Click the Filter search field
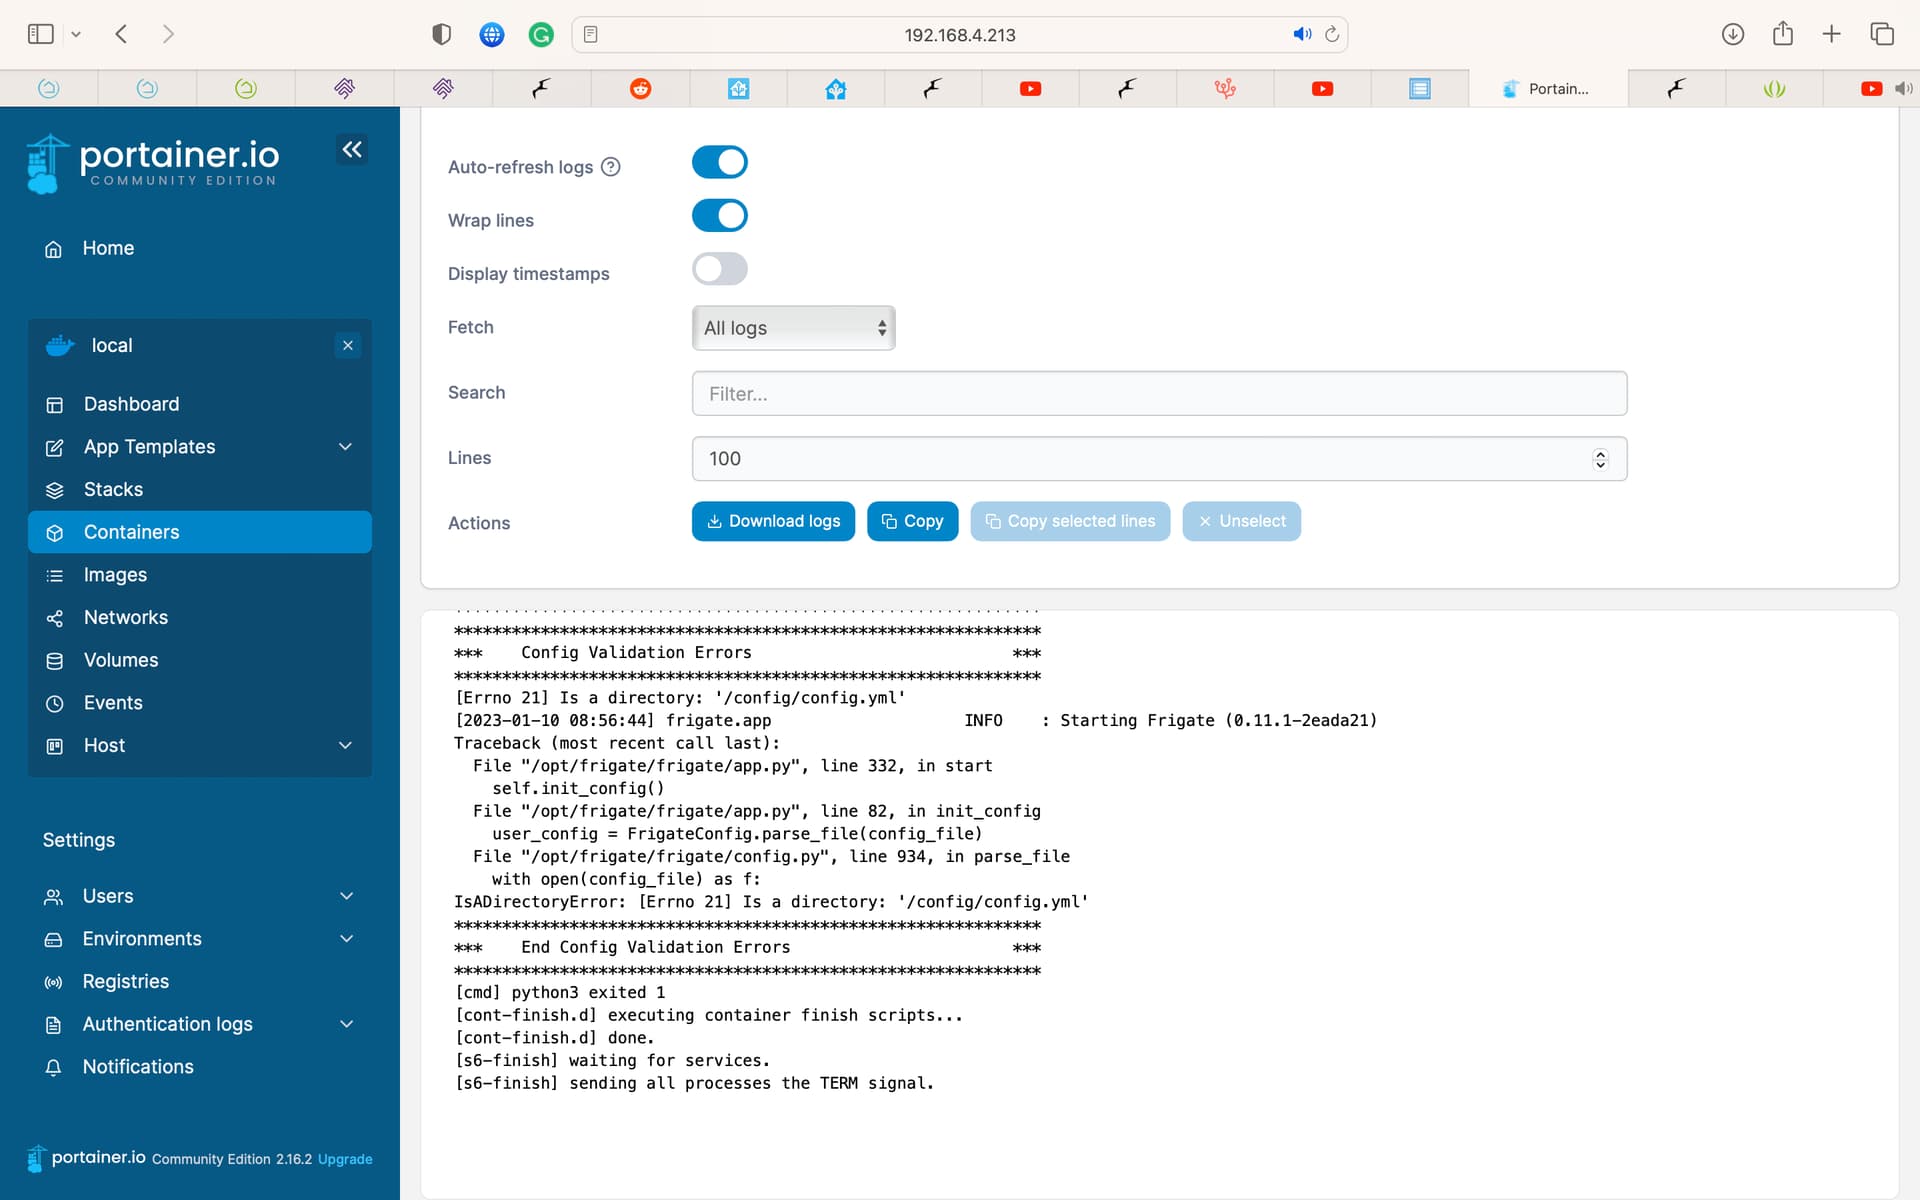This screenshot has height=1200, width=1920. point(1158,393)
